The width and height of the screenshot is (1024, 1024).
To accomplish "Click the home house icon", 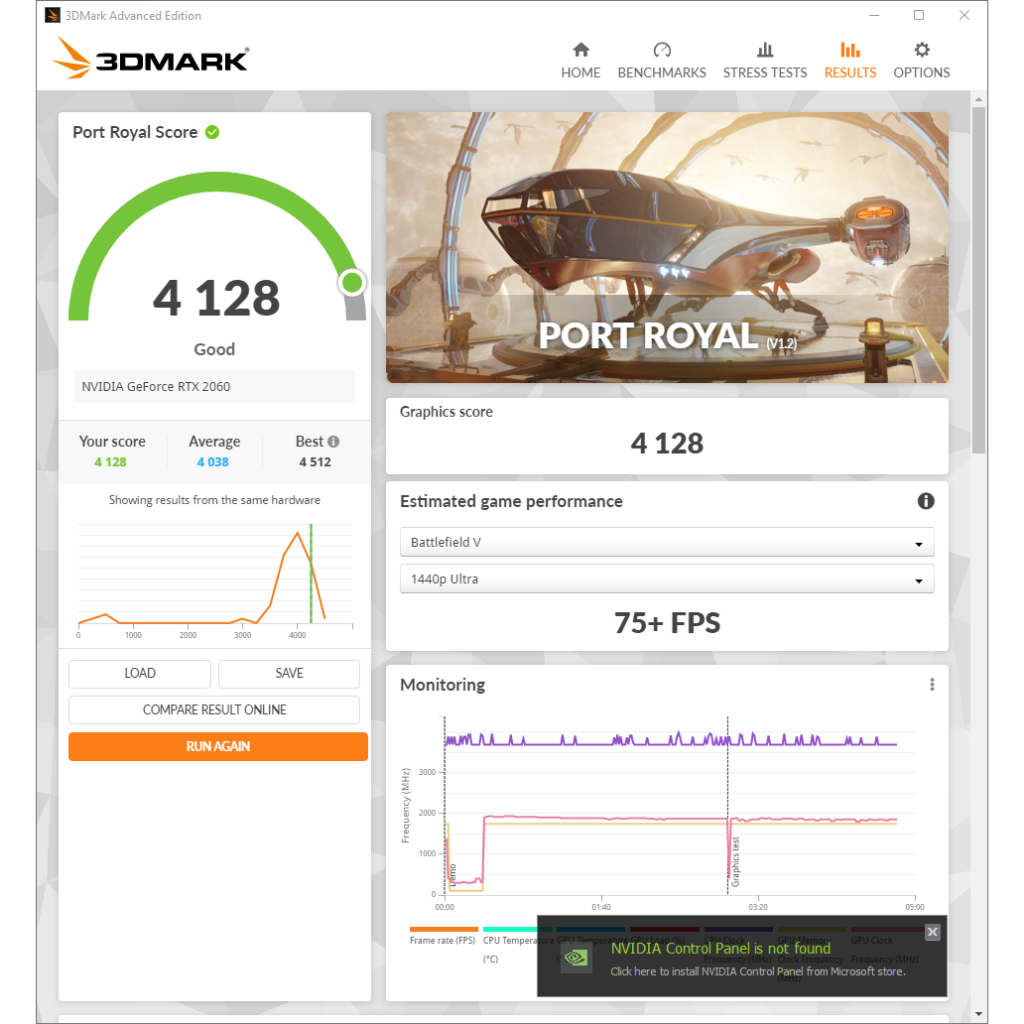I will 581,50.
